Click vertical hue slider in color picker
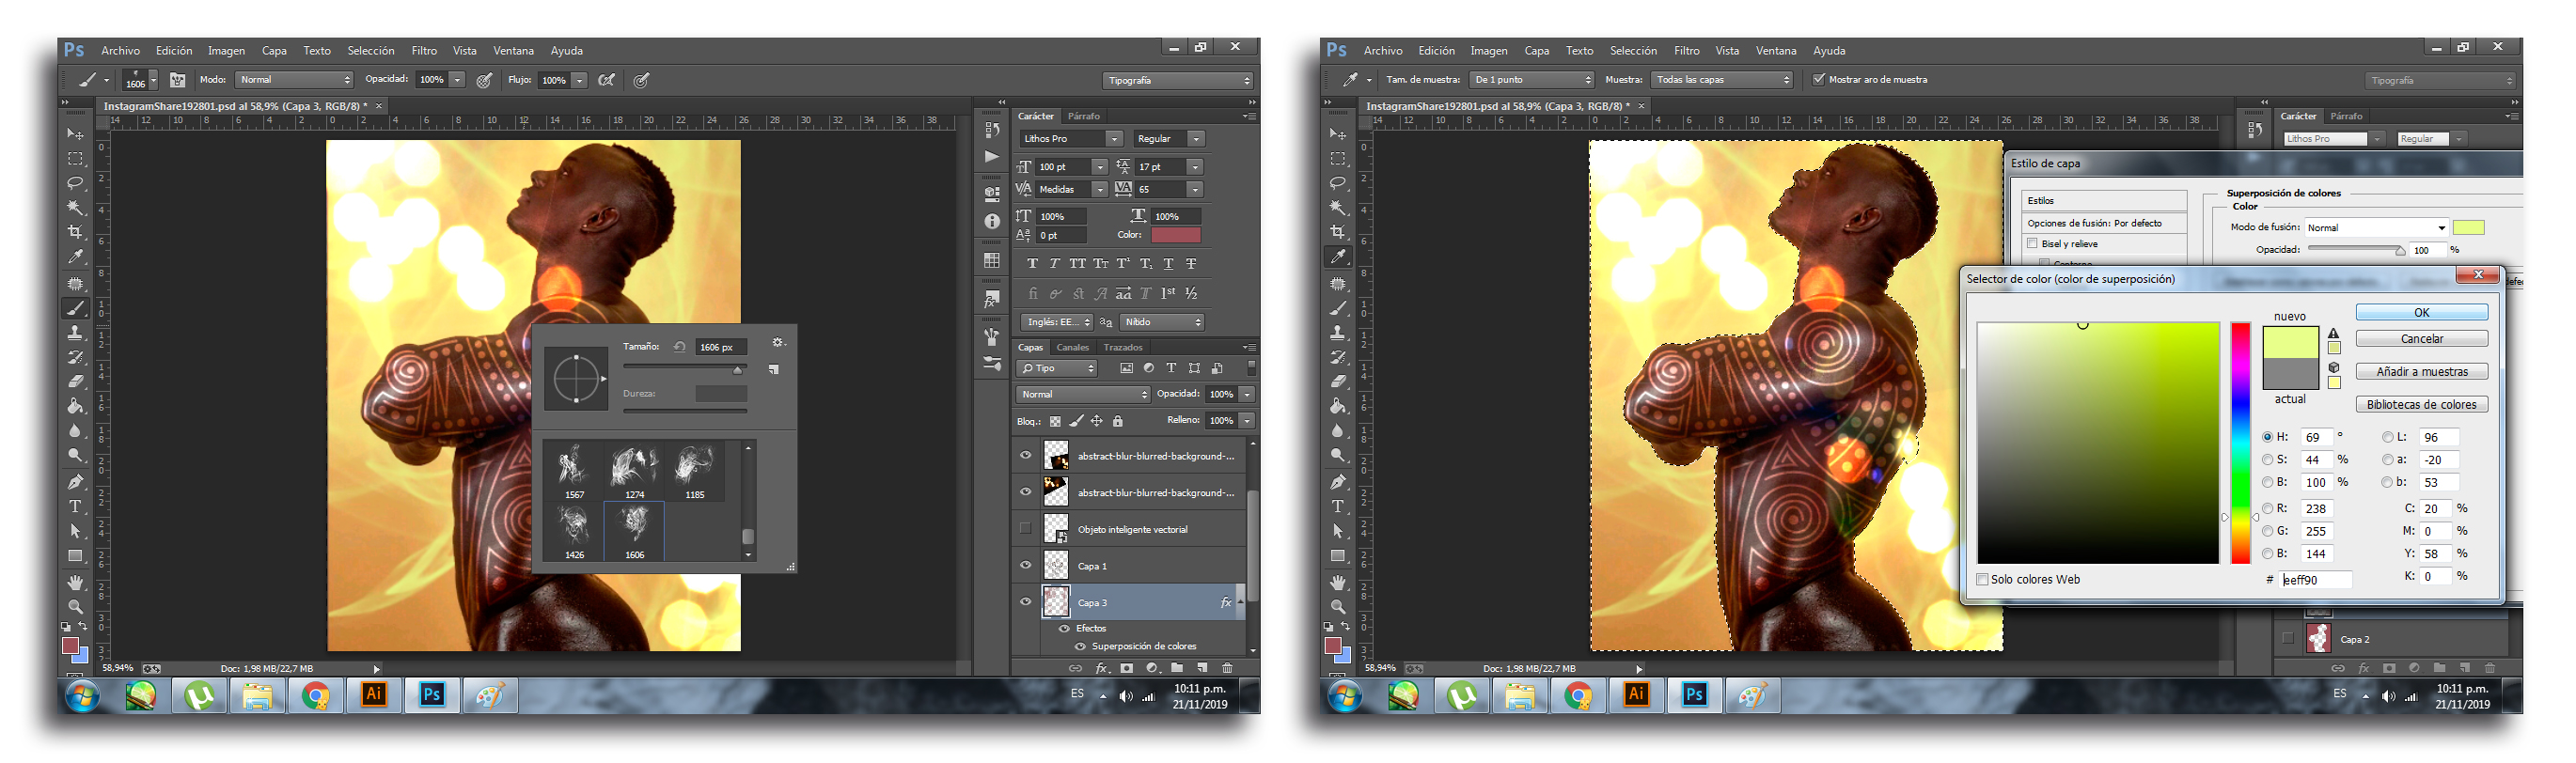This screenshot has width=2576, height=763. click(x=2240, y=443)
